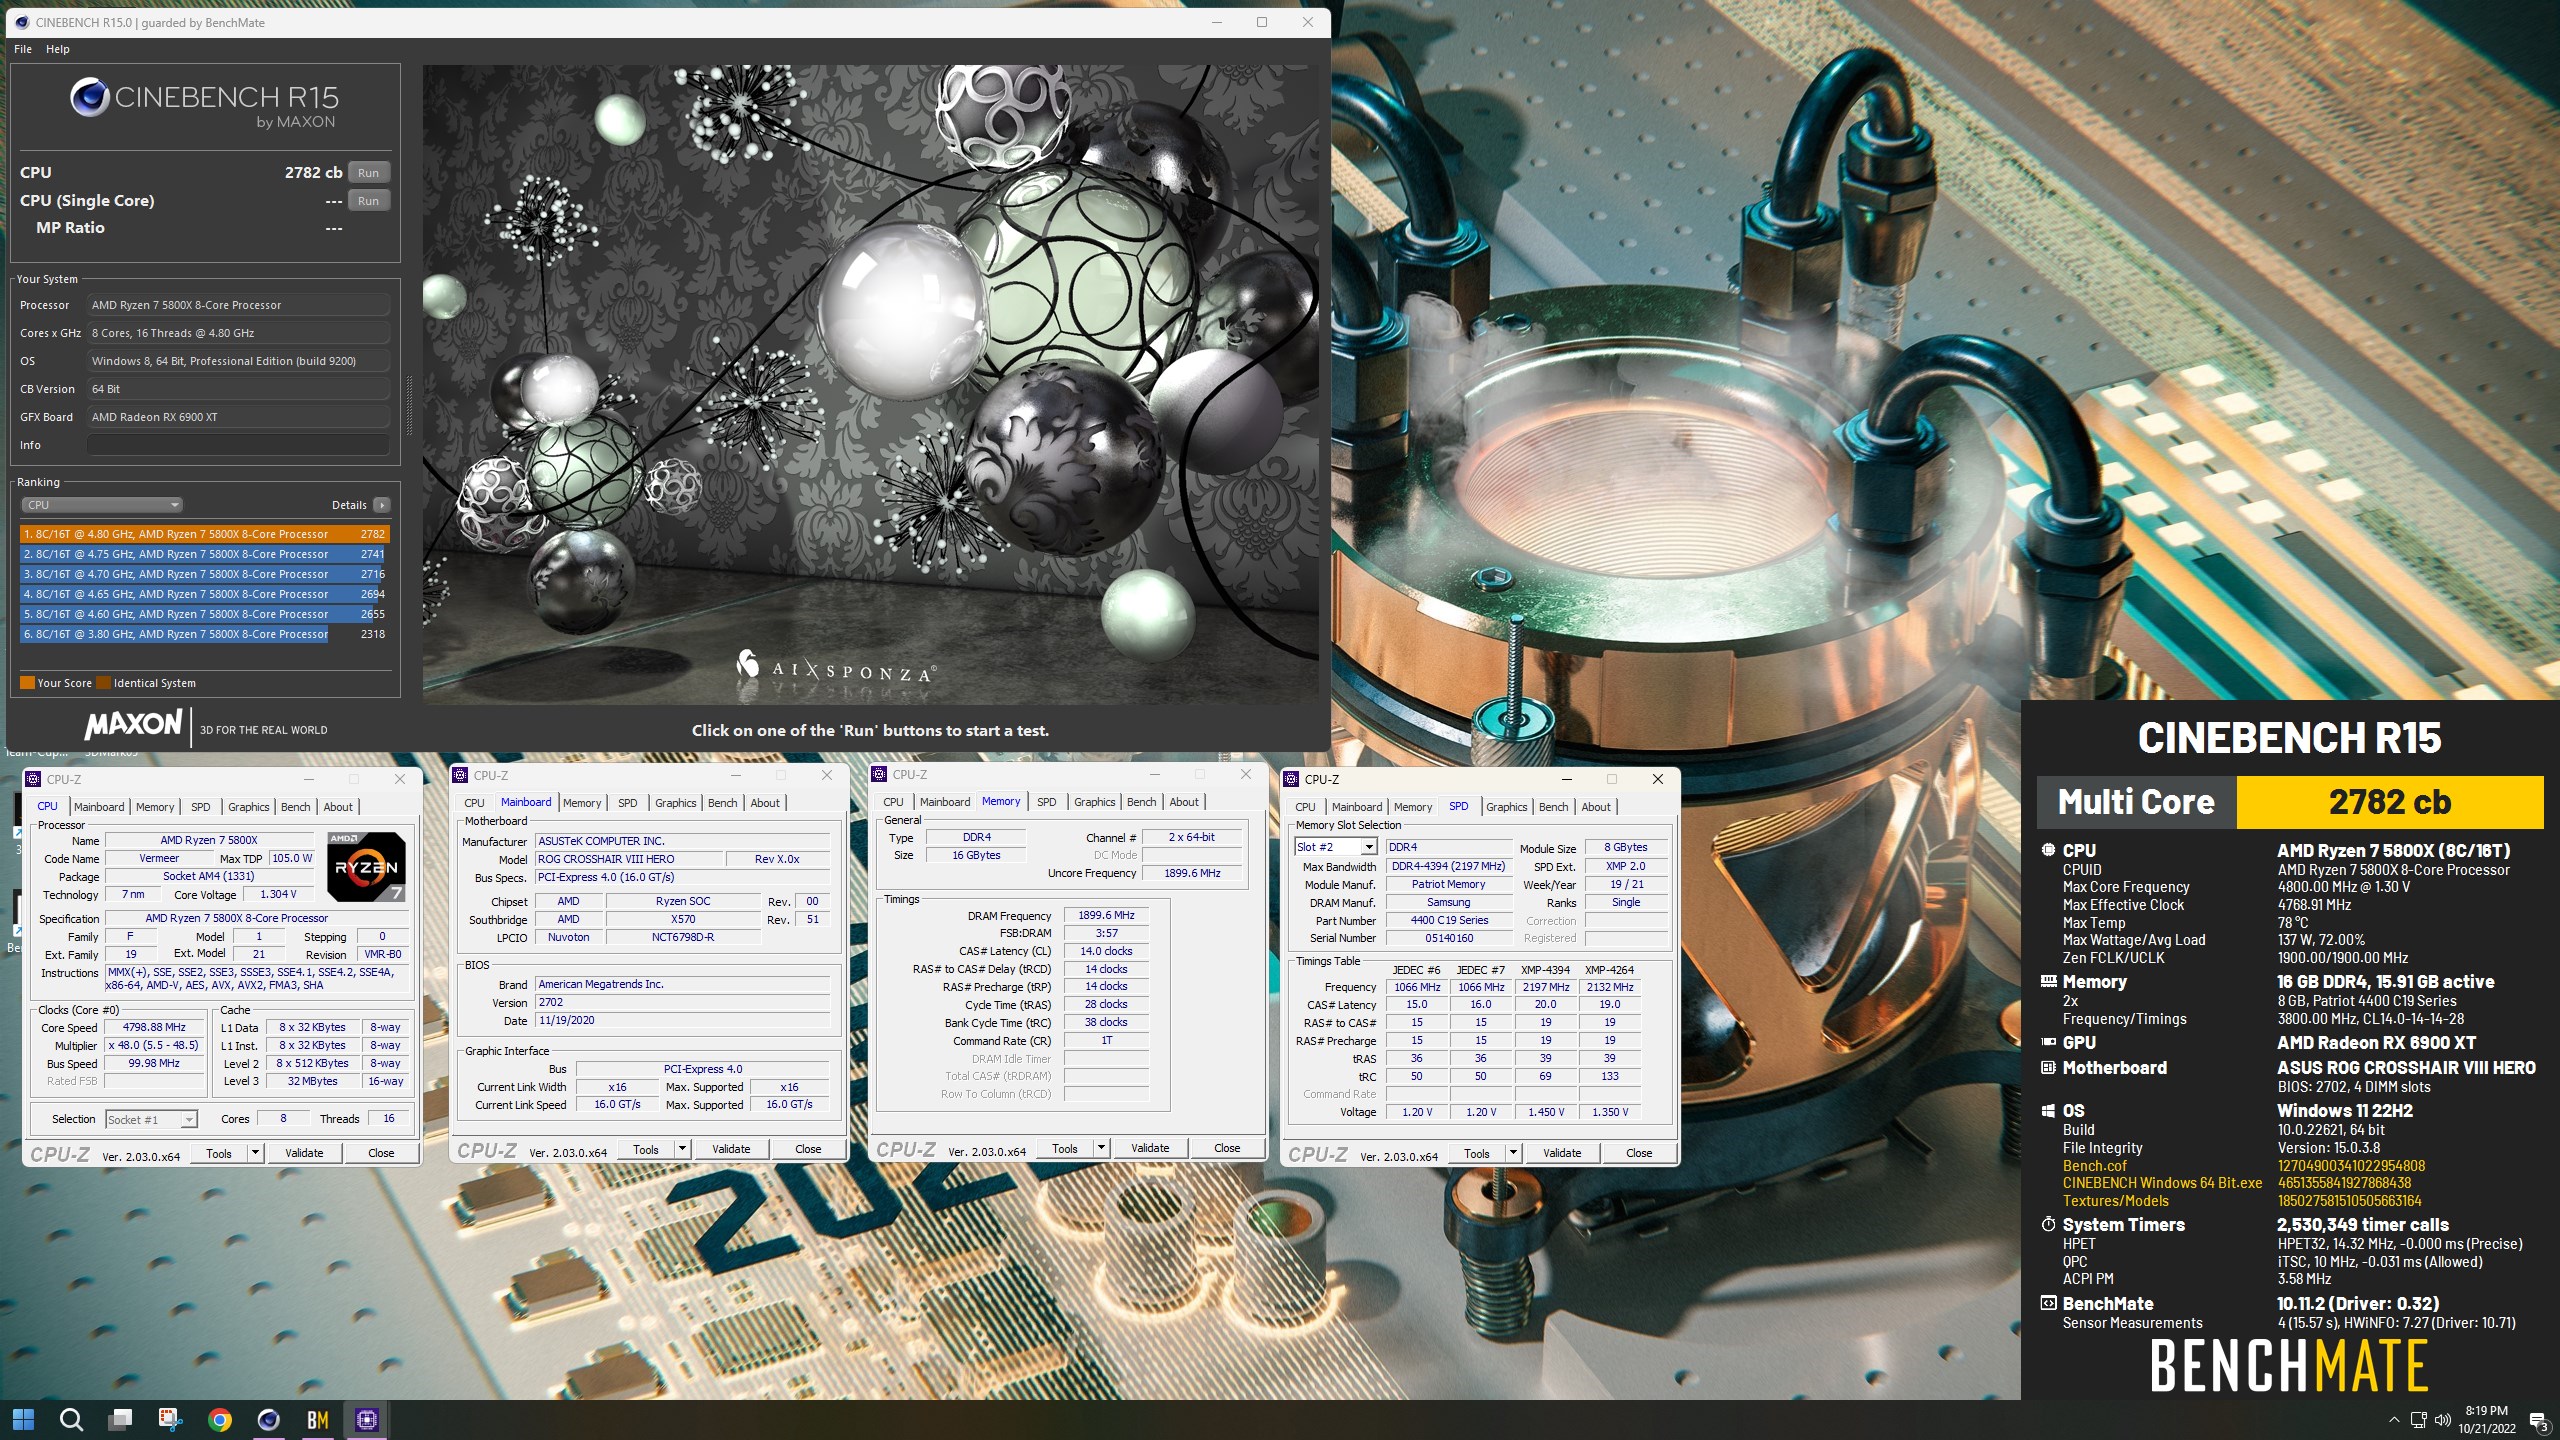Screen dimensions: 2560x1440
Task: Click the Ryzen 7 logo in CPU-Z
Action: click(366, 866)
